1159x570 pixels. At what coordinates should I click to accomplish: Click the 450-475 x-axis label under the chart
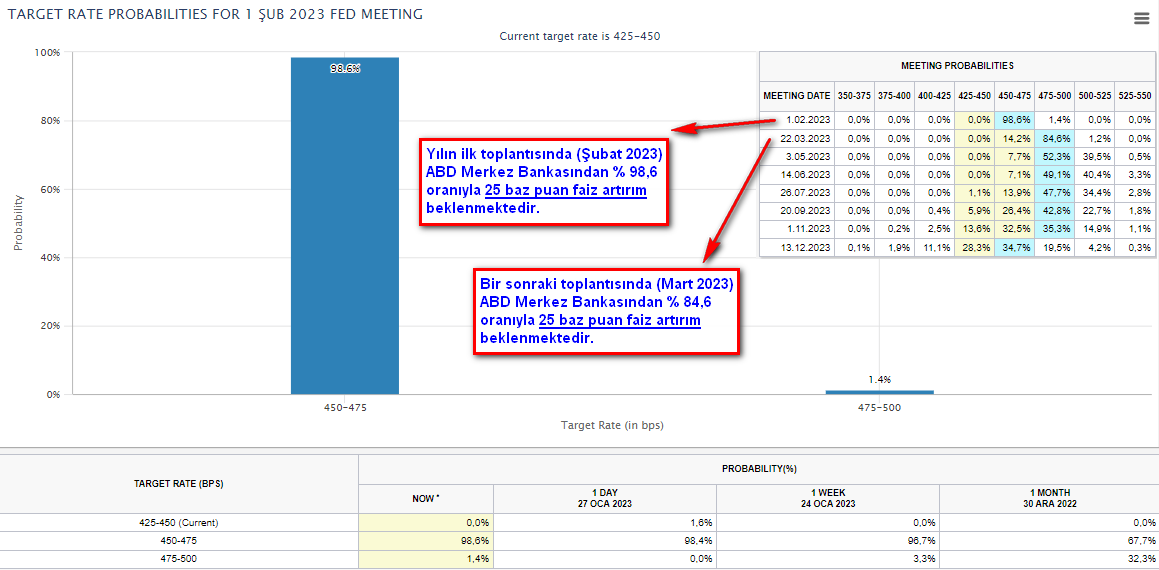(344, 407)
